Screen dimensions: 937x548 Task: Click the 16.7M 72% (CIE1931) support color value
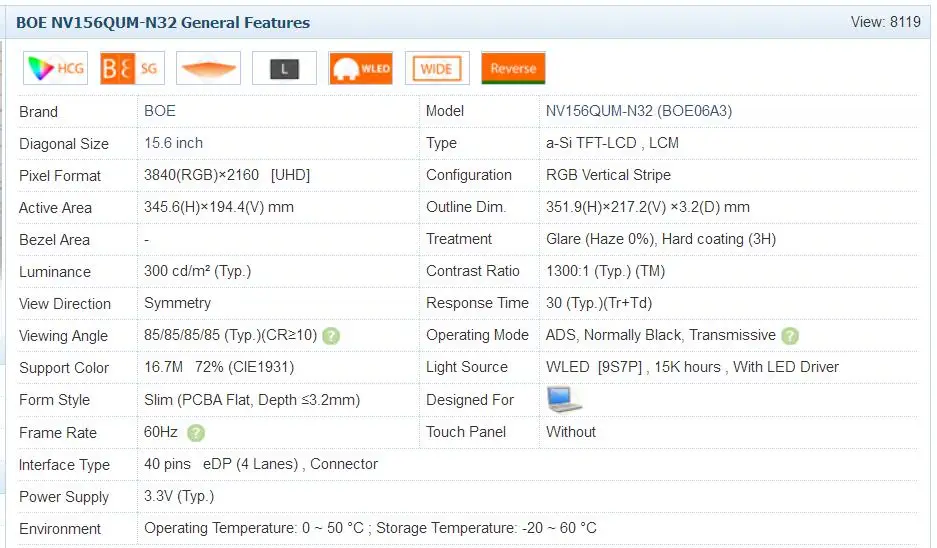click(x=219, y=367)
